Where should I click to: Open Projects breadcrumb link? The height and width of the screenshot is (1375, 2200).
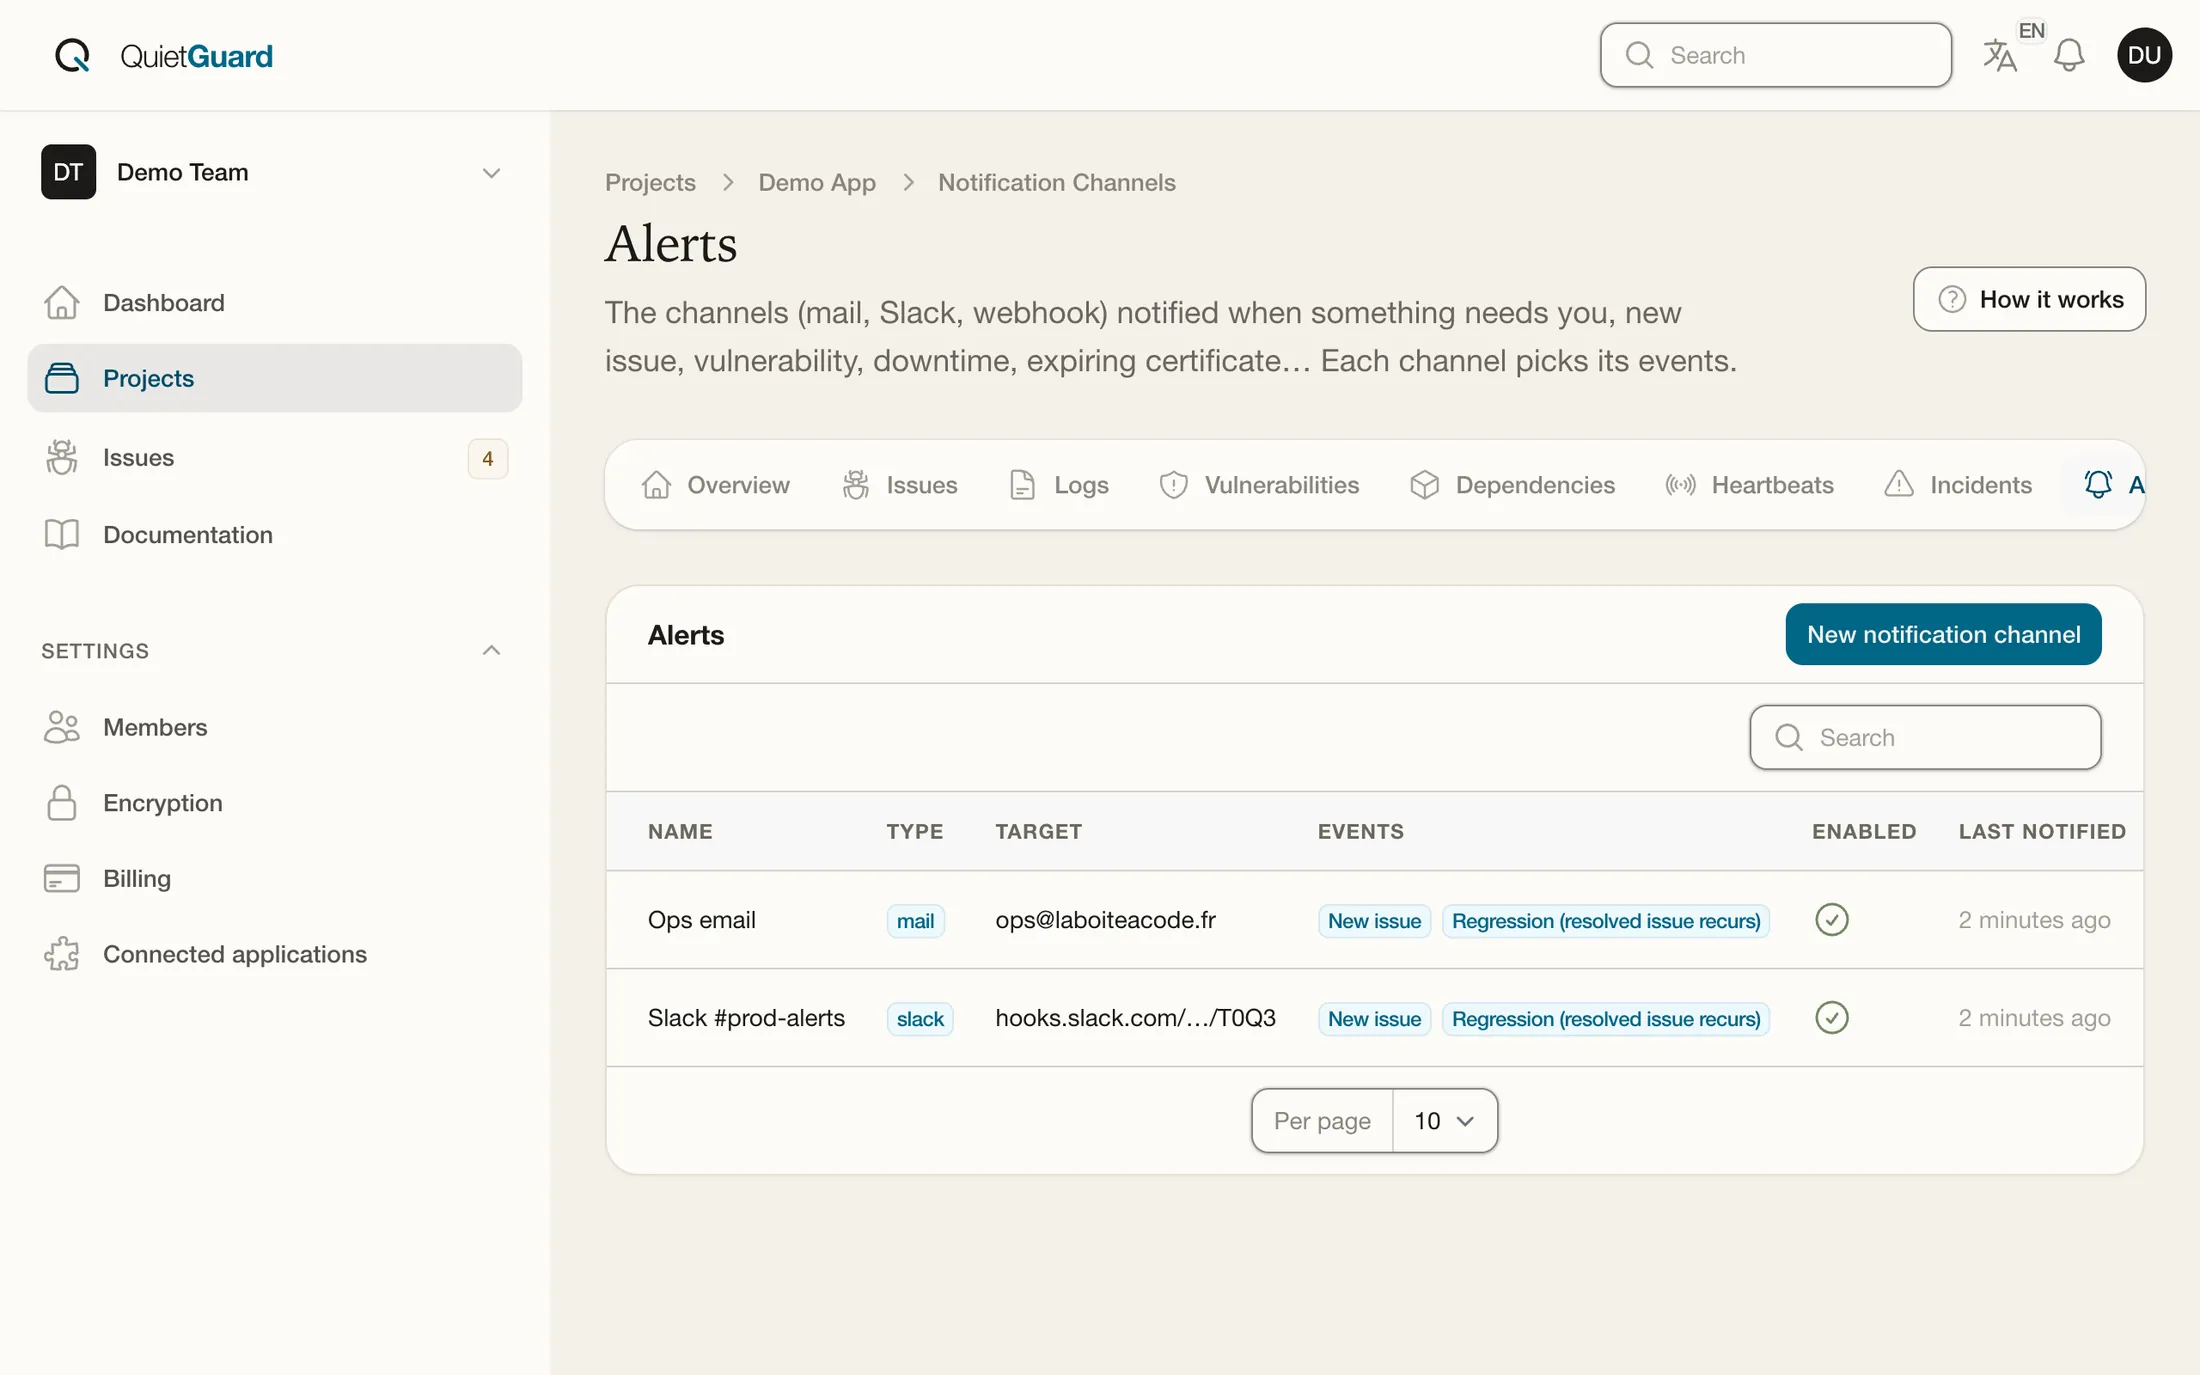(650, 182)
